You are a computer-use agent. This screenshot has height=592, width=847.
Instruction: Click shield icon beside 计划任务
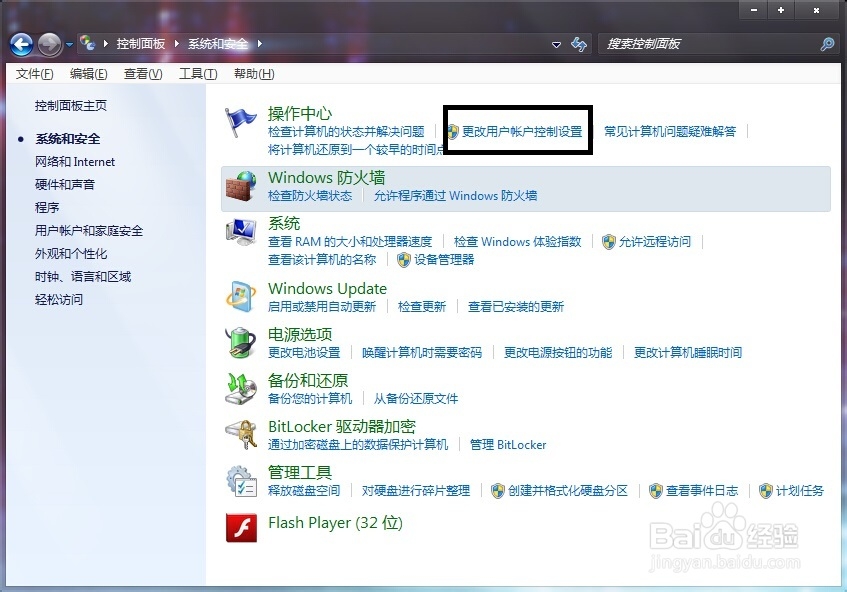click(765, 490)
